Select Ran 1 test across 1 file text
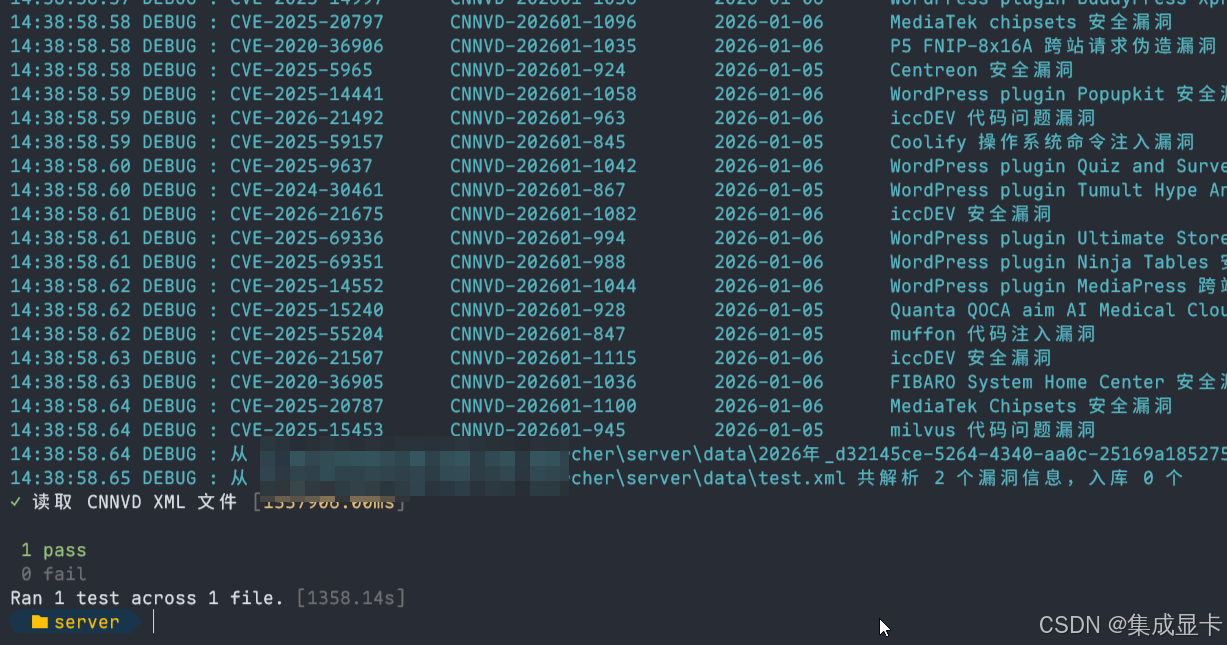This screenshot has height=645, width=1227. pos(147,598)
